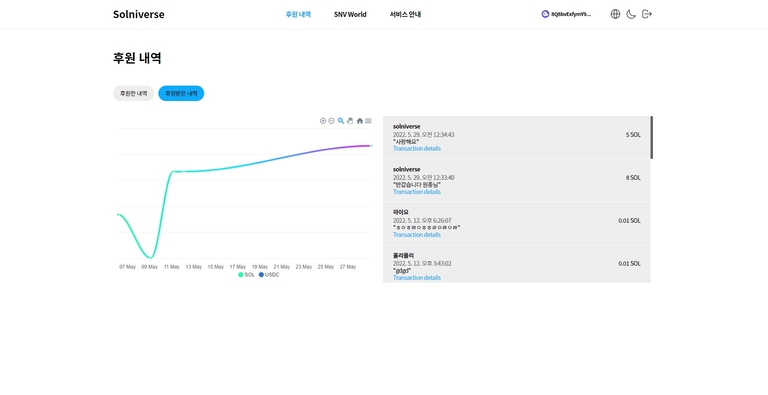Click the logout icon
This screenshot has width=768, height=395.
(x=647, y=14)
